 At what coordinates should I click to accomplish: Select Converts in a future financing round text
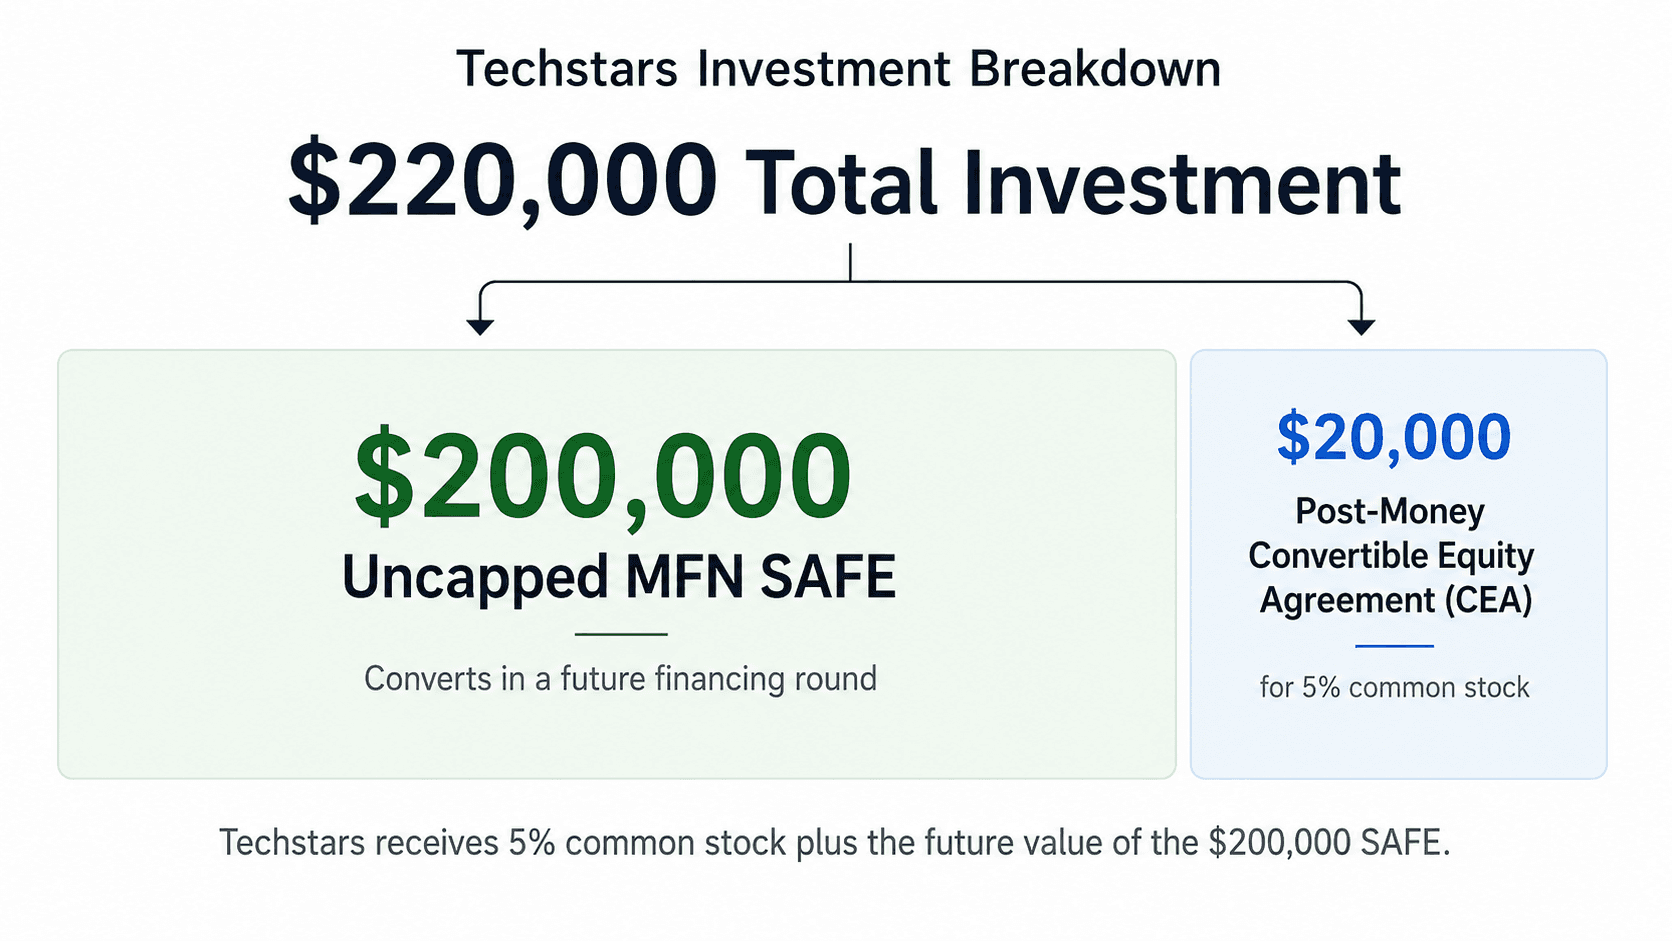tap(620, 679)
